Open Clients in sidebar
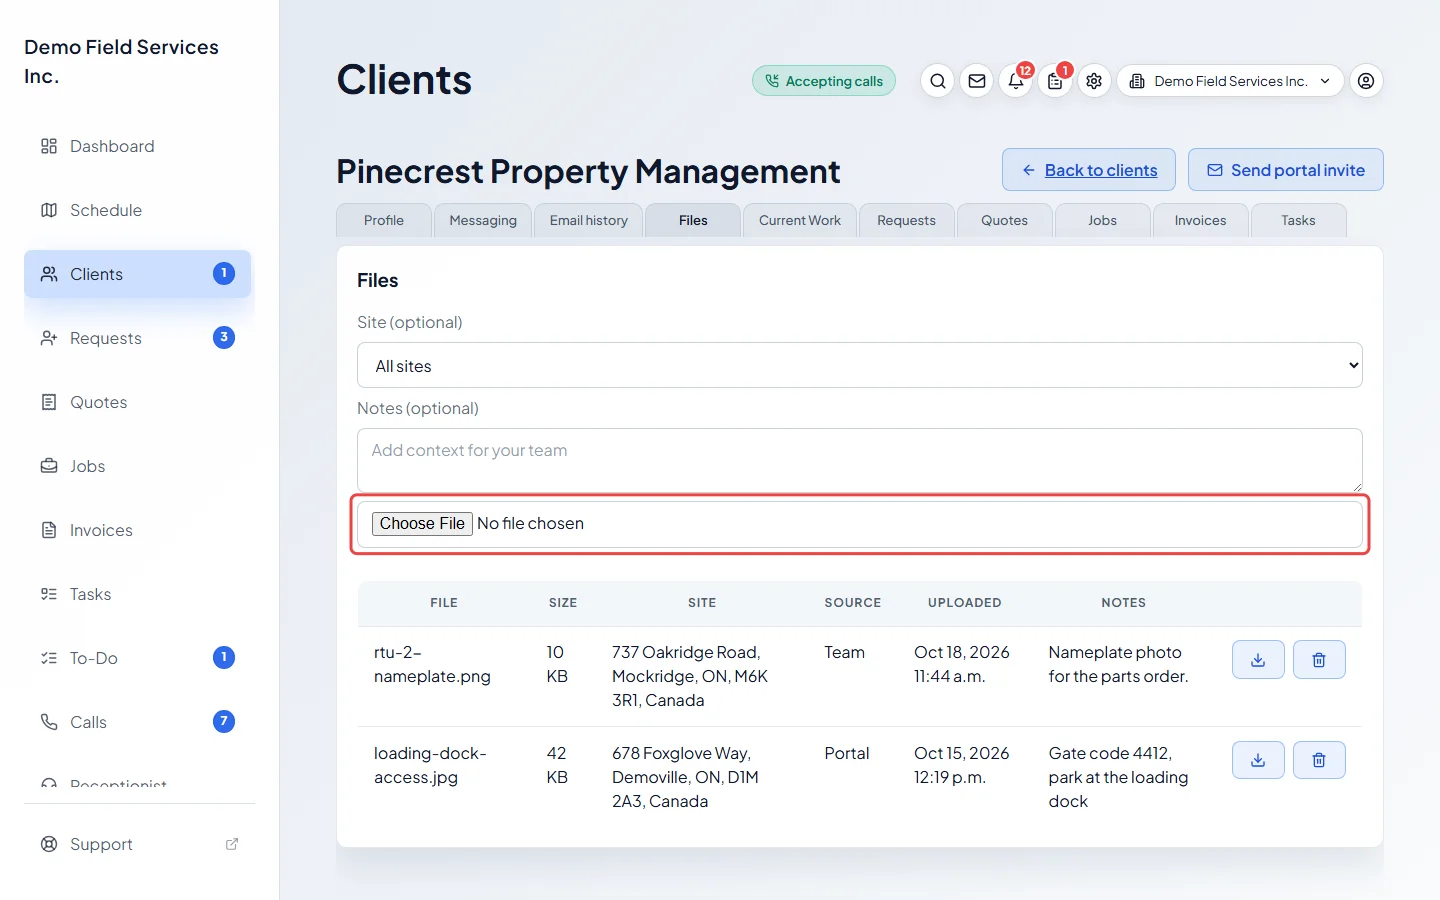 [138, 274]
